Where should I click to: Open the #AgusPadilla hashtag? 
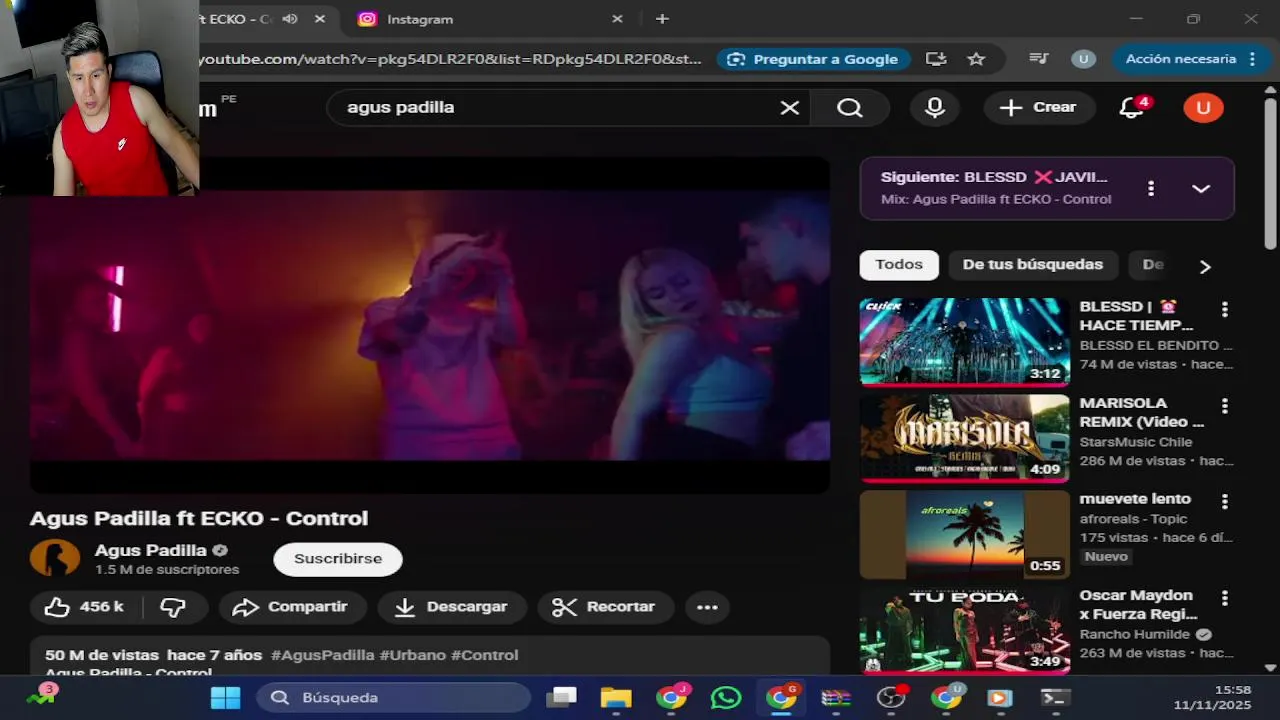pos(322,655)
